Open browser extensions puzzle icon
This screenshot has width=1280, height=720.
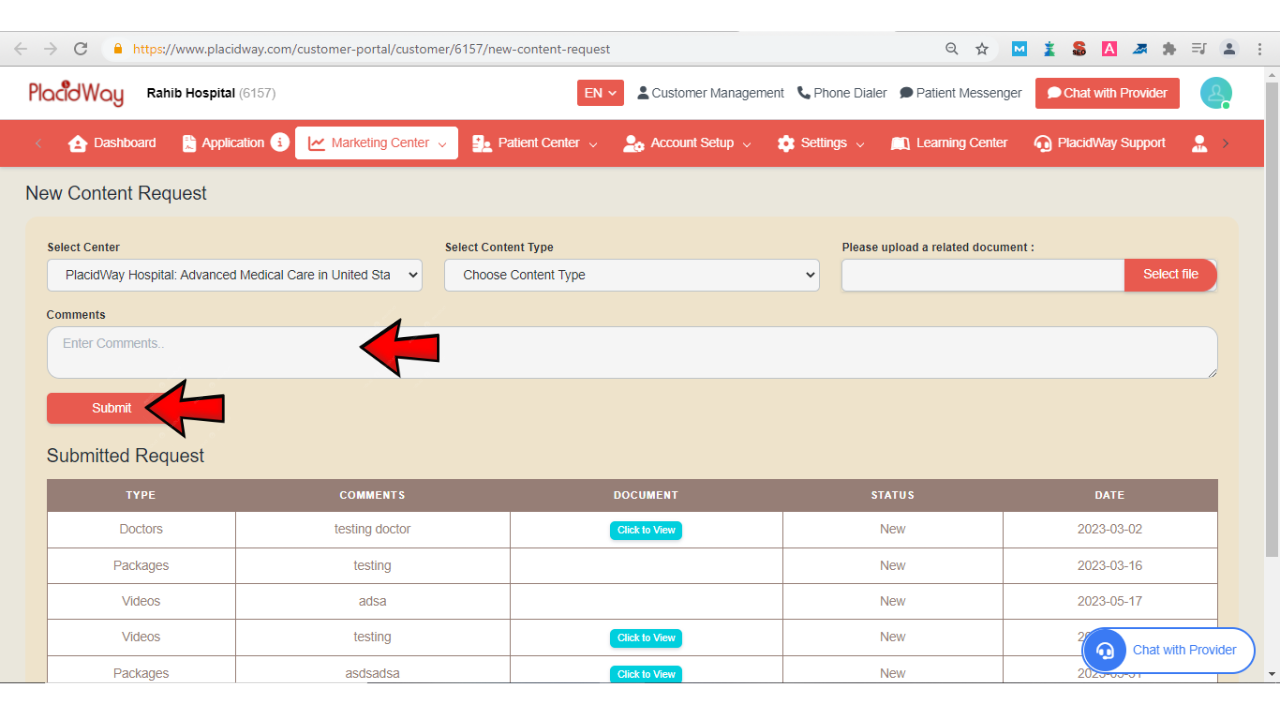[x=1169, y=49]
